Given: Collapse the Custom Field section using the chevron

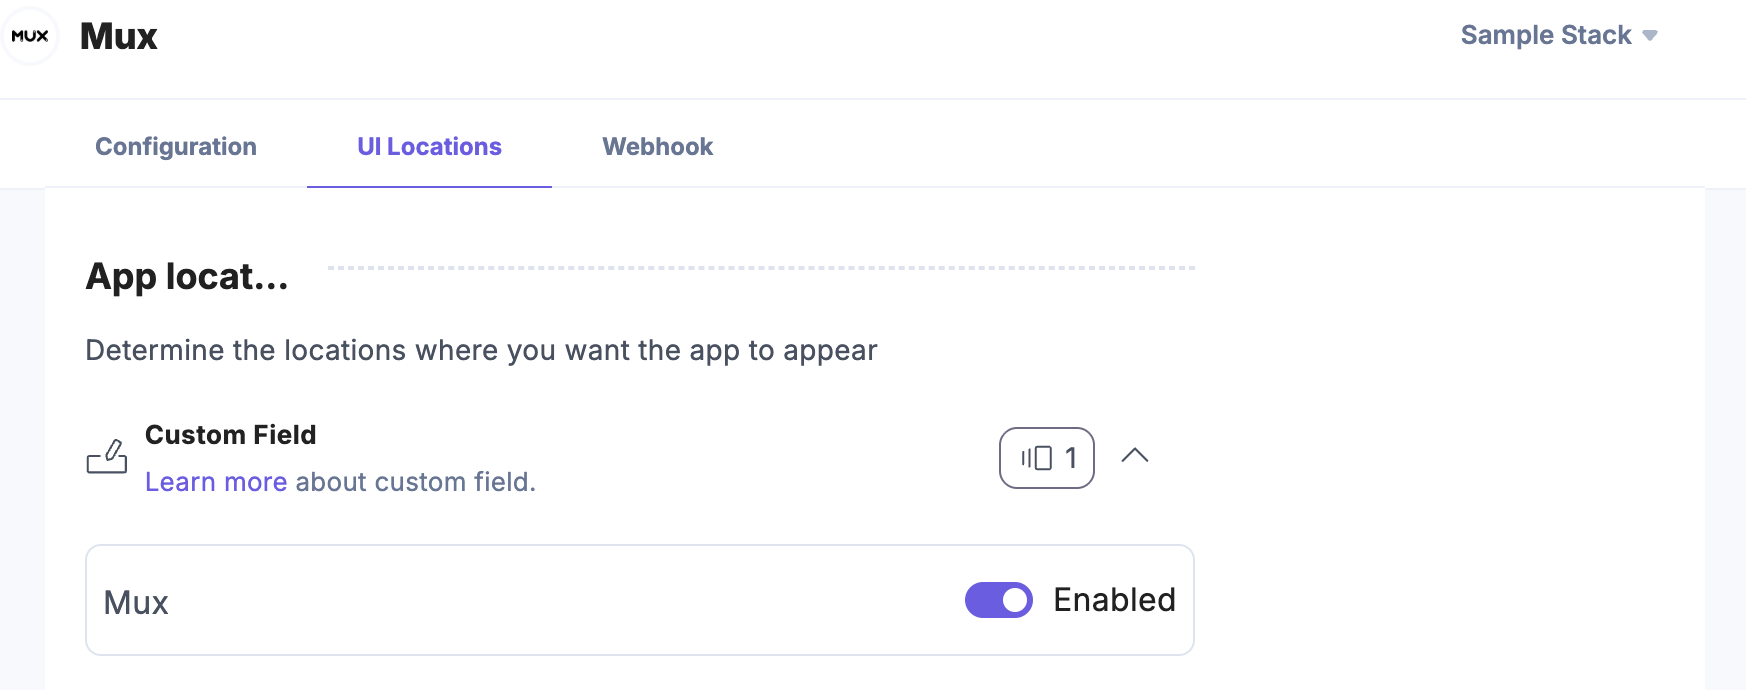Looking at the screenshot, I should click(1135, 456).
